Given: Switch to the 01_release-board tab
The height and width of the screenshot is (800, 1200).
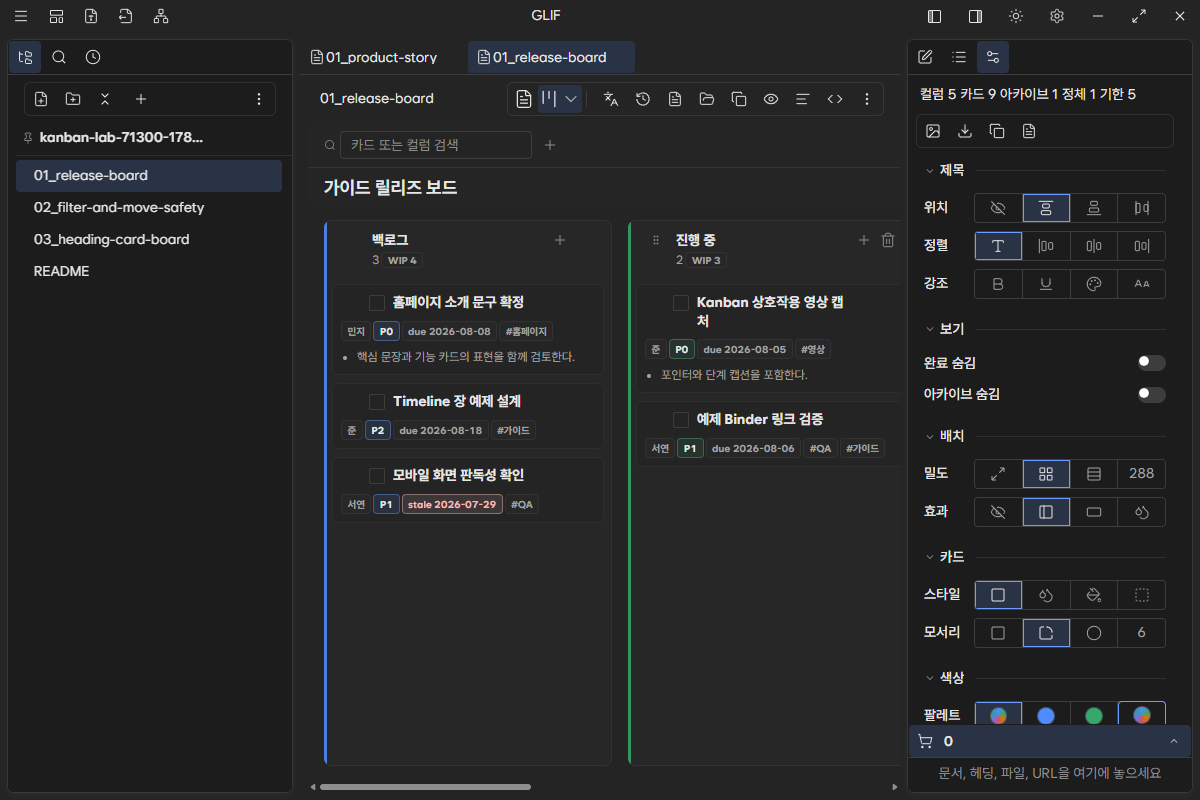Looking at the screenshot, I should click(x=551, y=57).
